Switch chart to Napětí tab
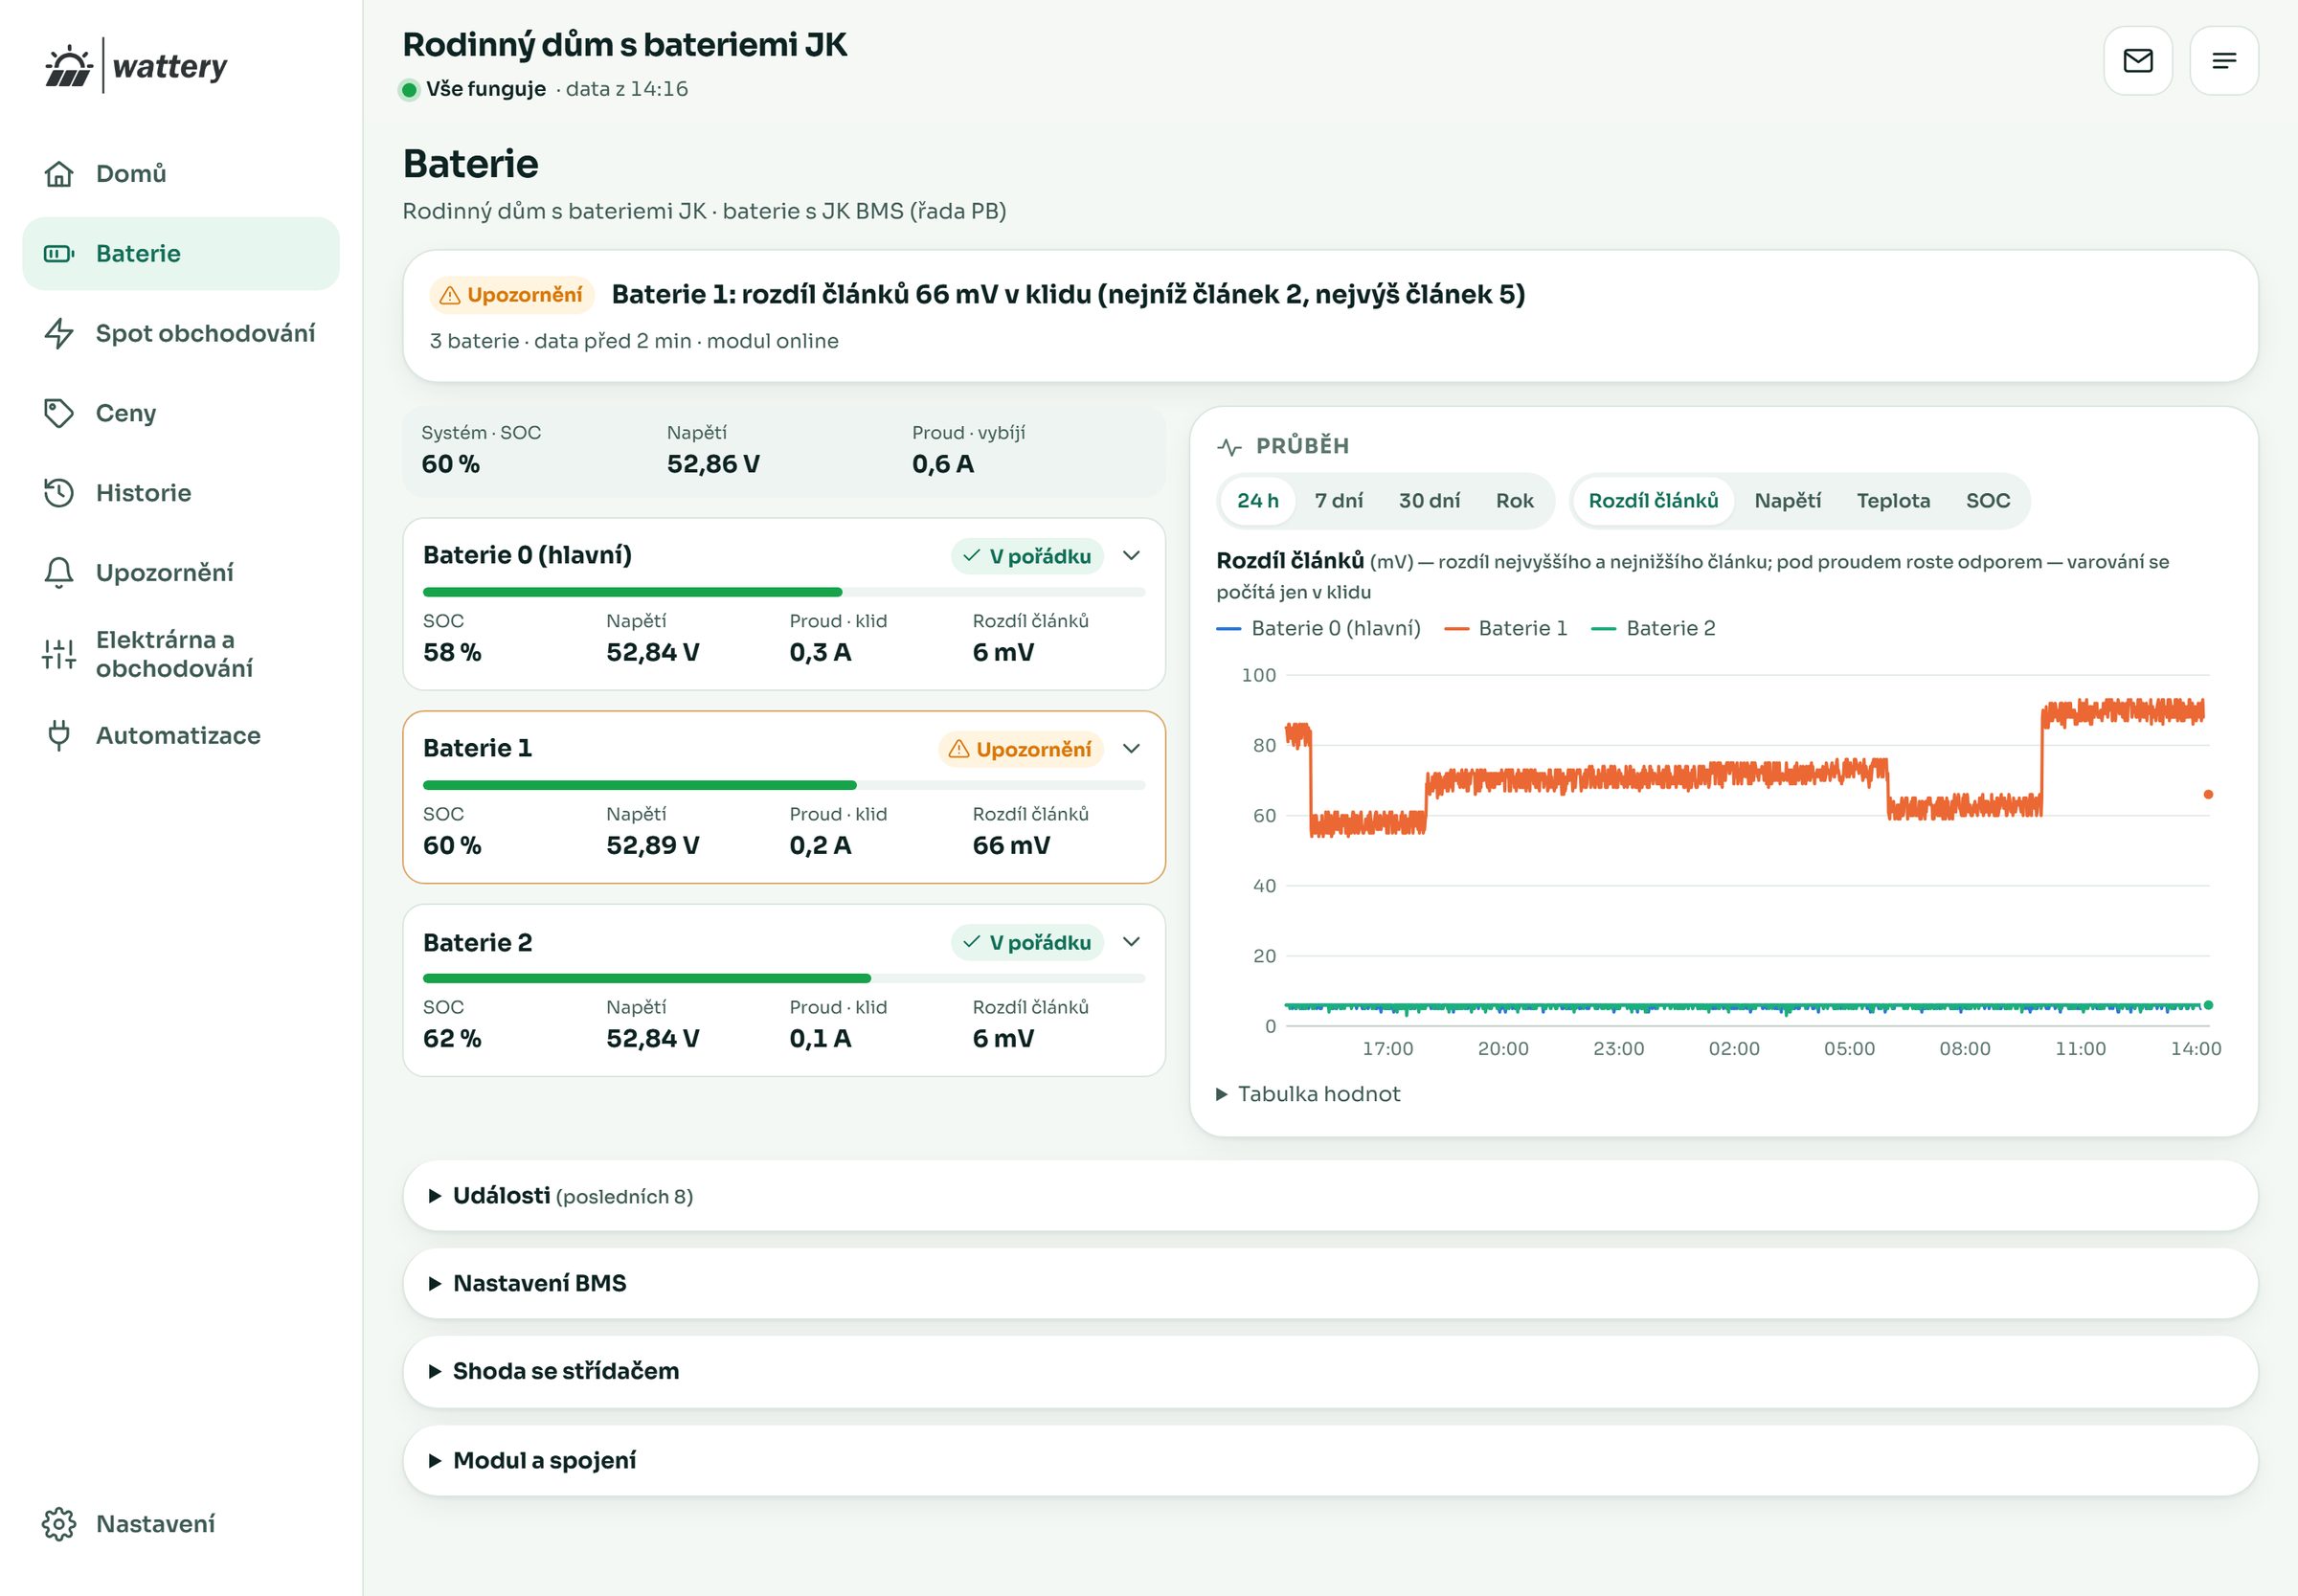Viewport: 2298px width, 1596px height. coord(1787,501)
